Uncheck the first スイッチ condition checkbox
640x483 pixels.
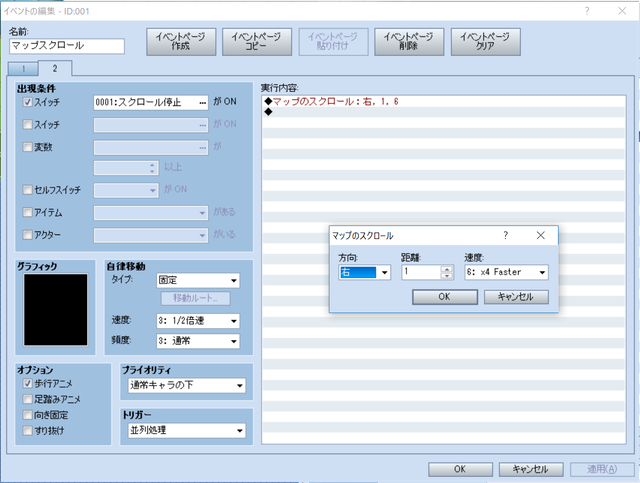[x=27, y=102]
